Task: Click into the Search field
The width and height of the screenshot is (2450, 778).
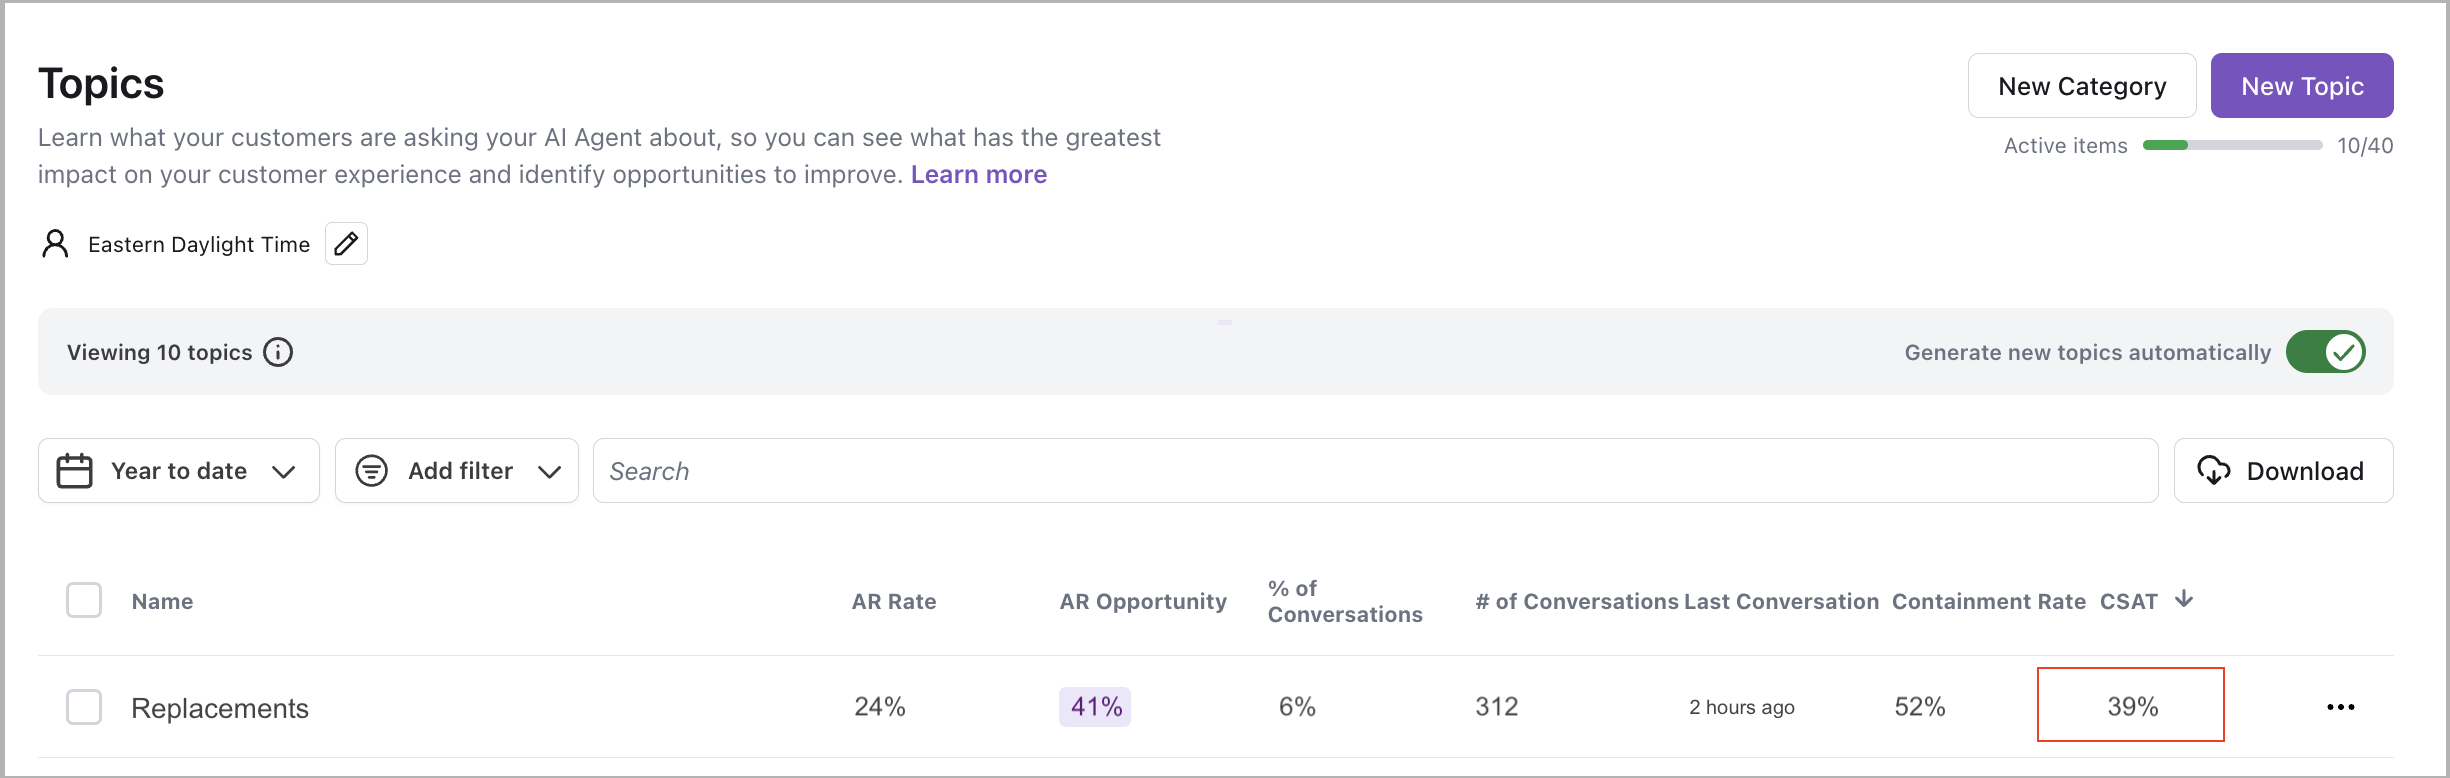Action: (1375, 471)
